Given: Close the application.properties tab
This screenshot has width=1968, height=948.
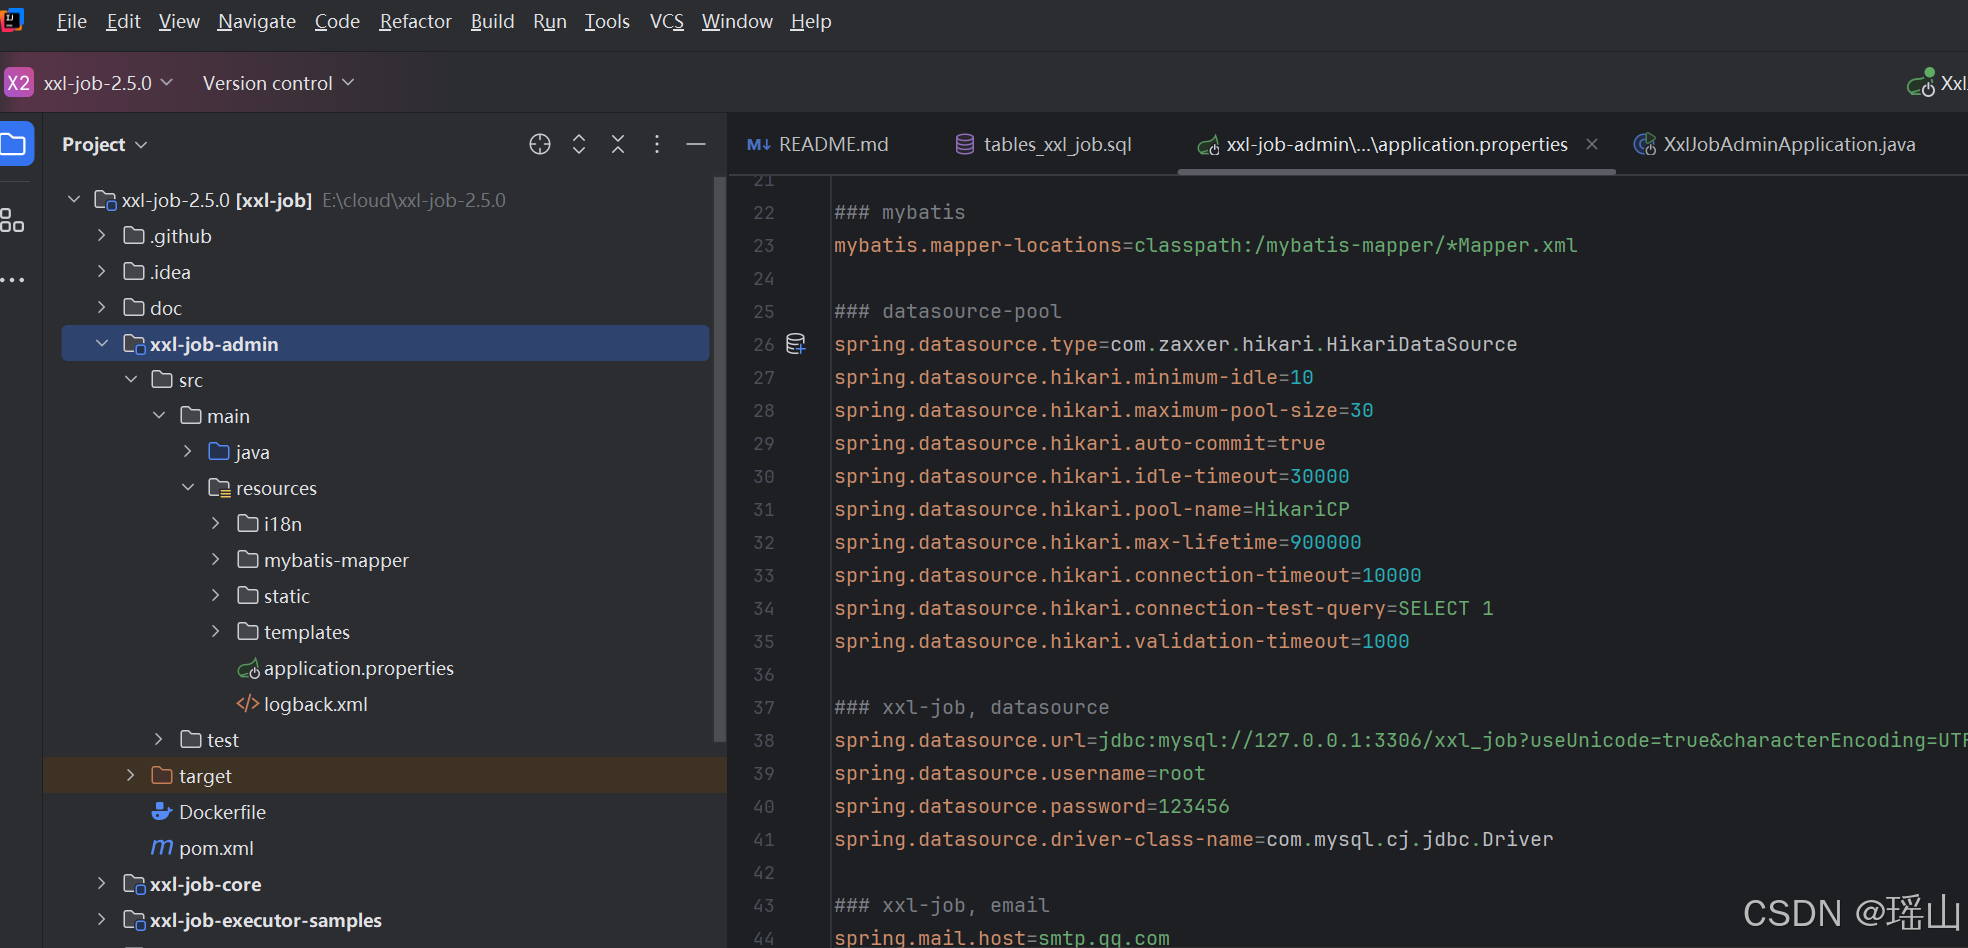Looking at the screenshot, I should pyautogui.click(x=1592, y=144).
